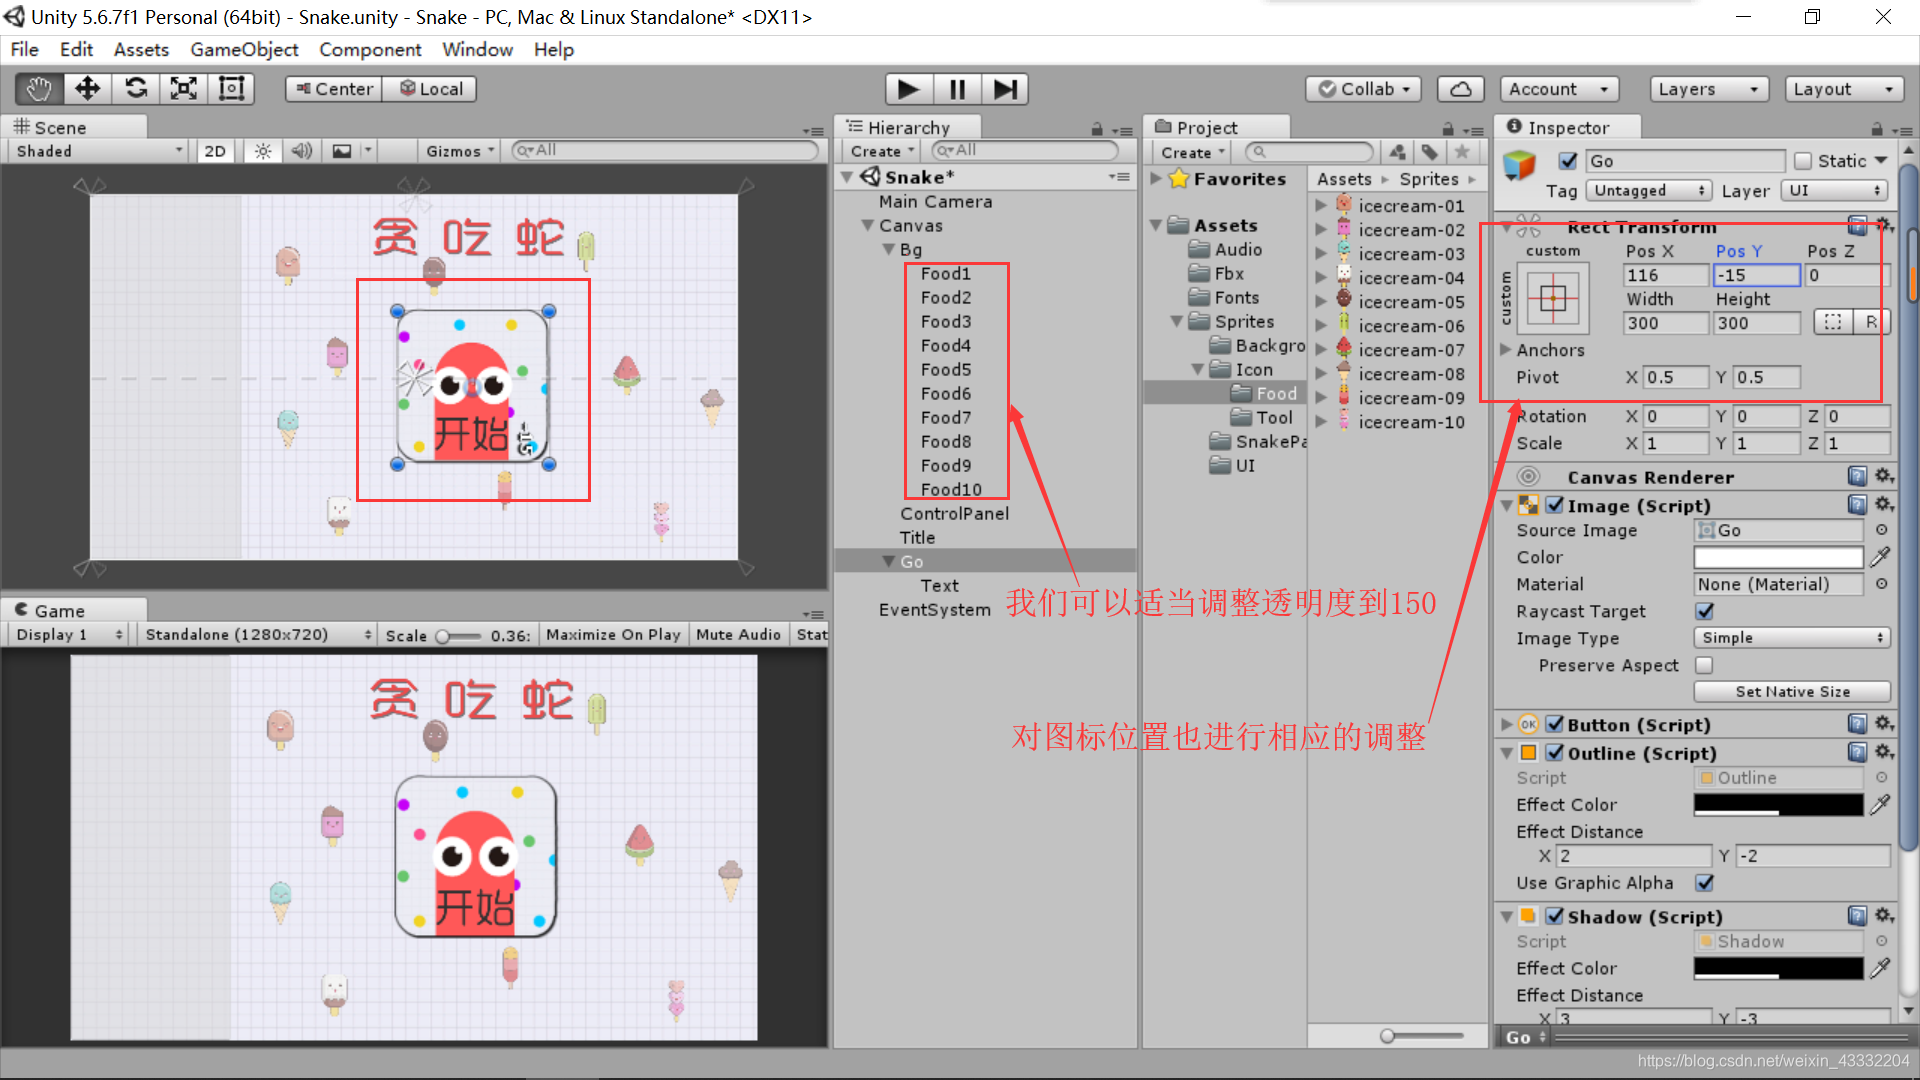Screen dimensions: 1920x1080
Task: Open the Assets menu
Action: coord(140,49)
